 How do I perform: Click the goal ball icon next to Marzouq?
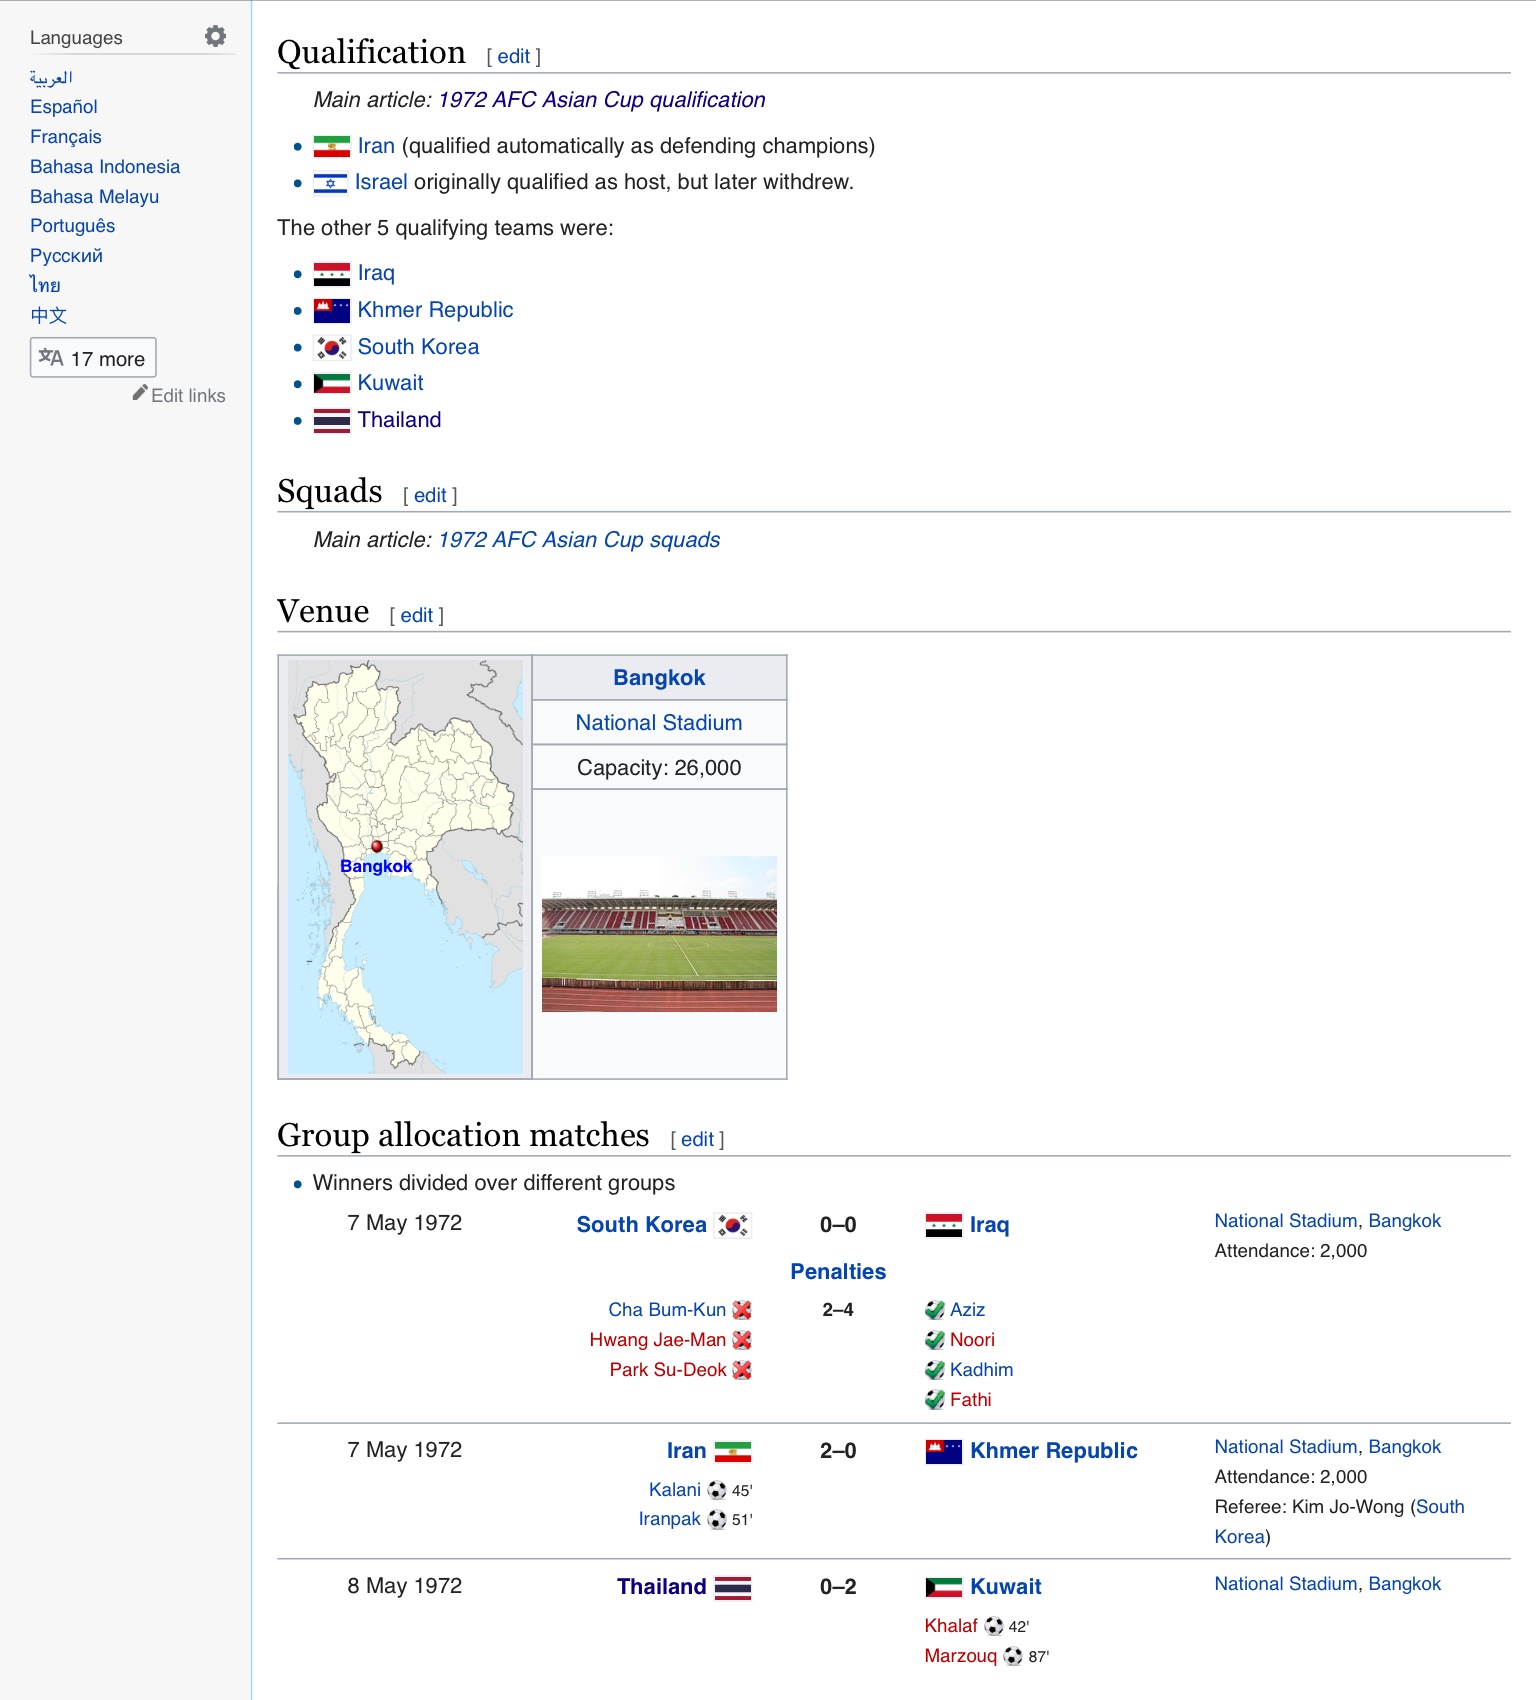click(x=1013, y=1656)
